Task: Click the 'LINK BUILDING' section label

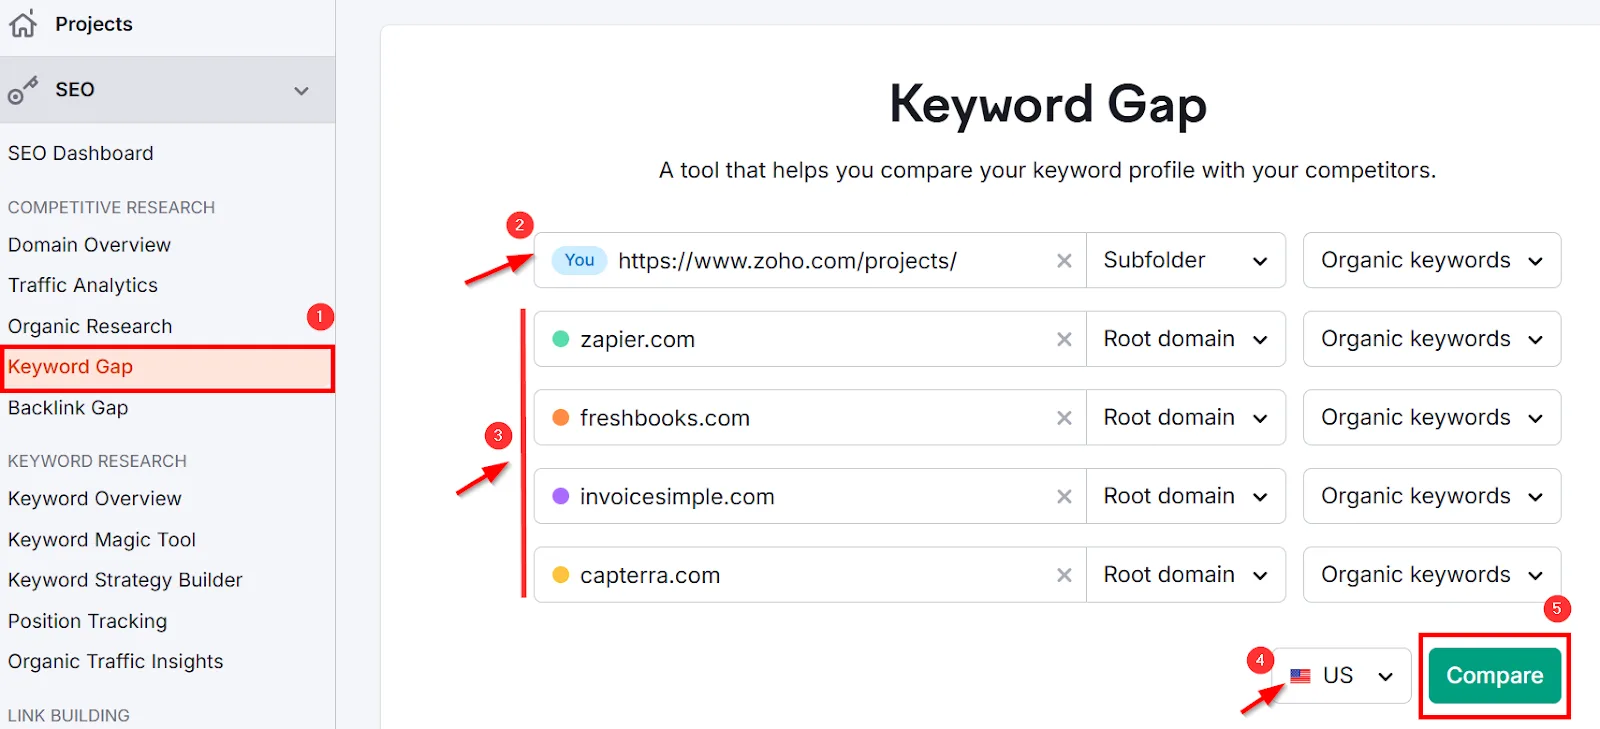Action: pyautogui.click(x=69, y=715)
